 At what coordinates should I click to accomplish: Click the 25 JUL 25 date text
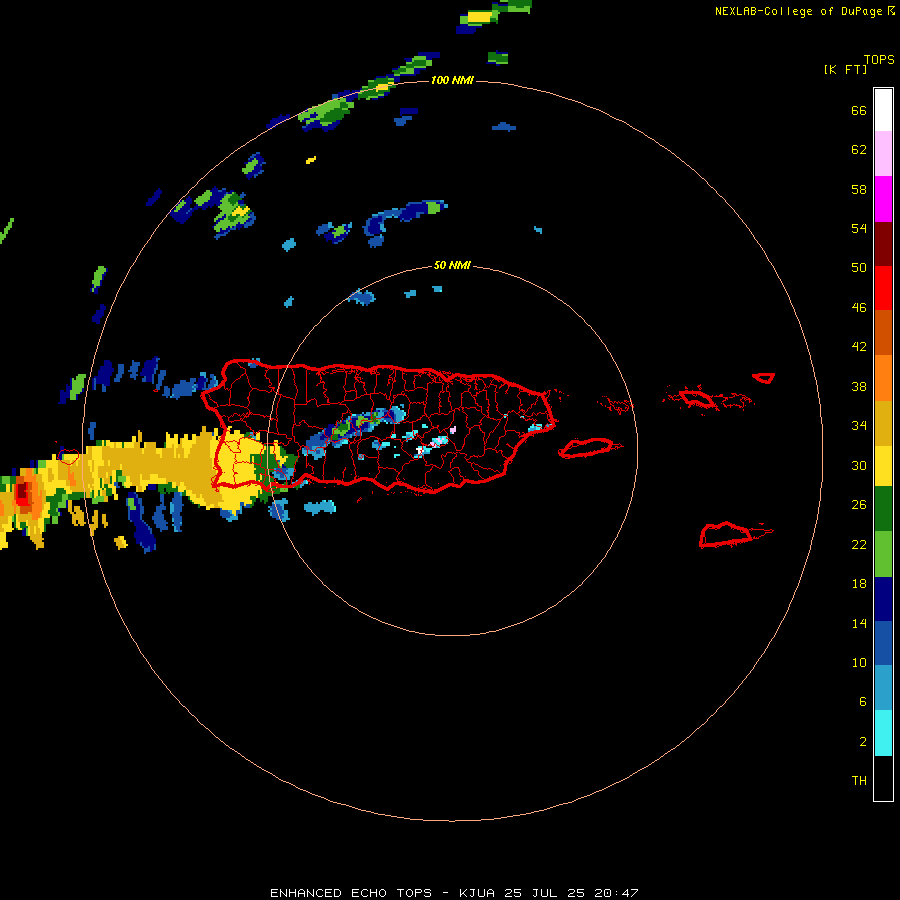point(544,893)
